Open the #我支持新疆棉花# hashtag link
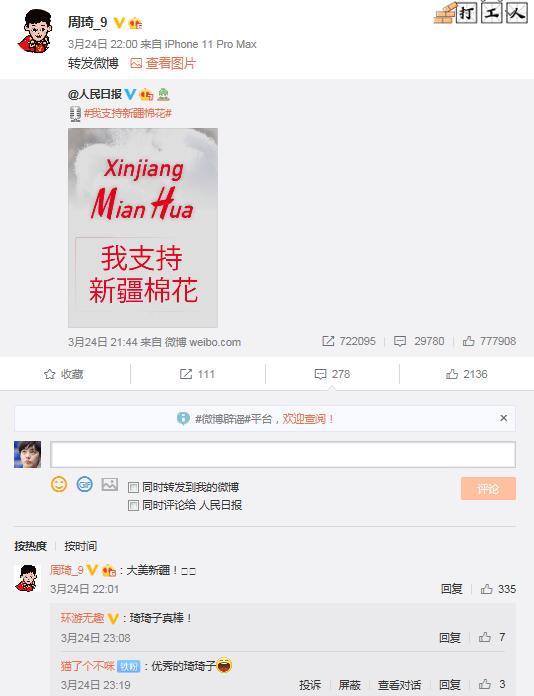Viewport: 534px width, 696px height. coord(127,113)
